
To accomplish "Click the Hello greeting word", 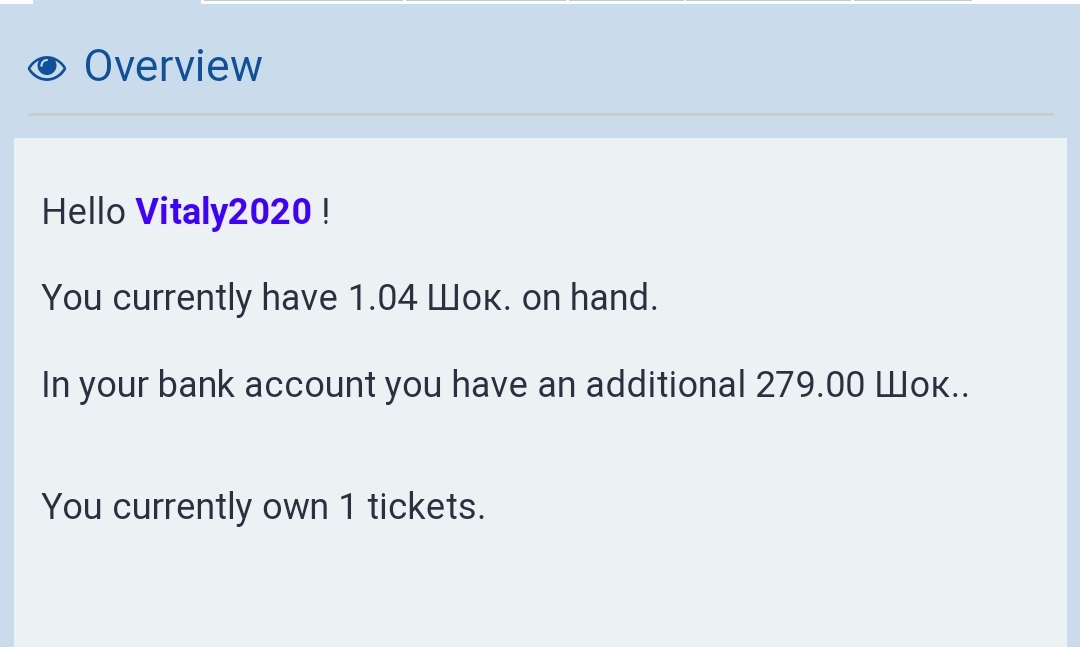I will (x=83, y=212).
